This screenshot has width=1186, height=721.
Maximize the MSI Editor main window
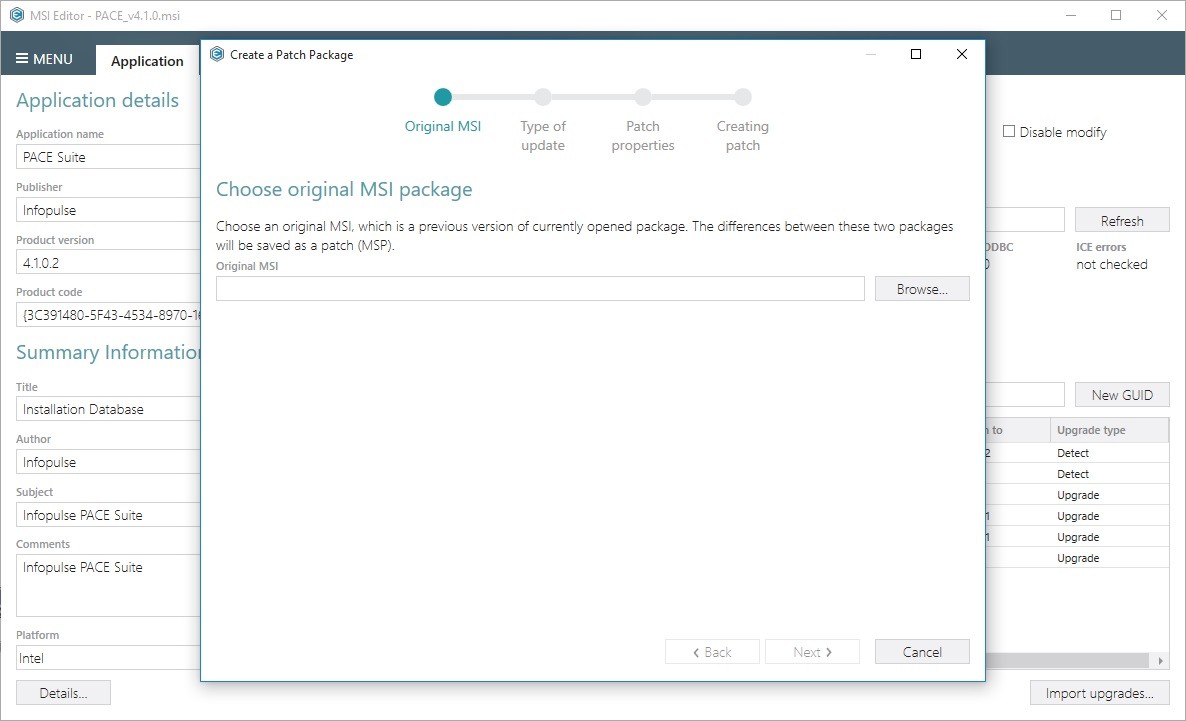(1116, 15)
